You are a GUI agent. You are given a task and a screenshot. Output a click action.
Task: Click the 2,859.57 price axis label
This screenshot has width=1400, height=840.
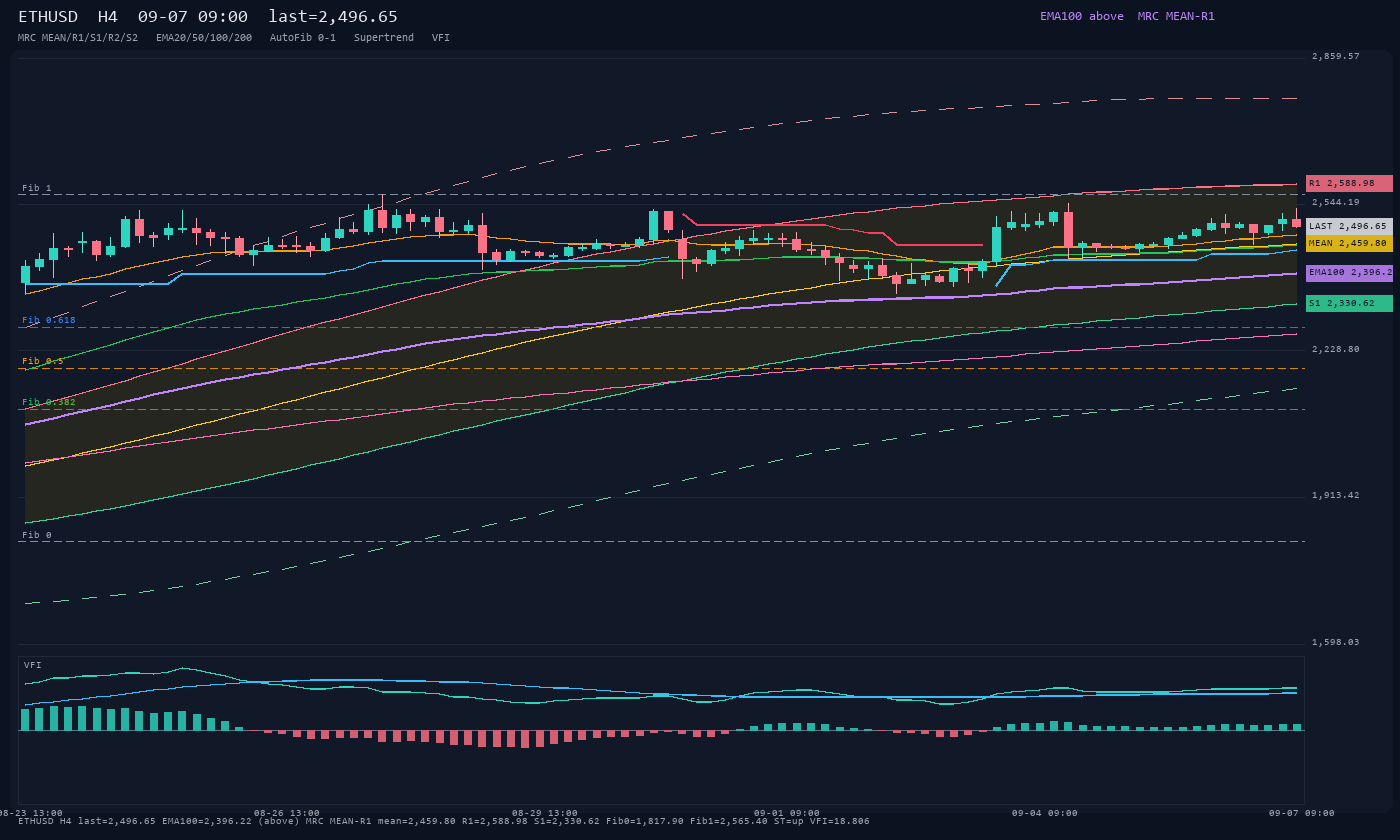point(1336,56)
